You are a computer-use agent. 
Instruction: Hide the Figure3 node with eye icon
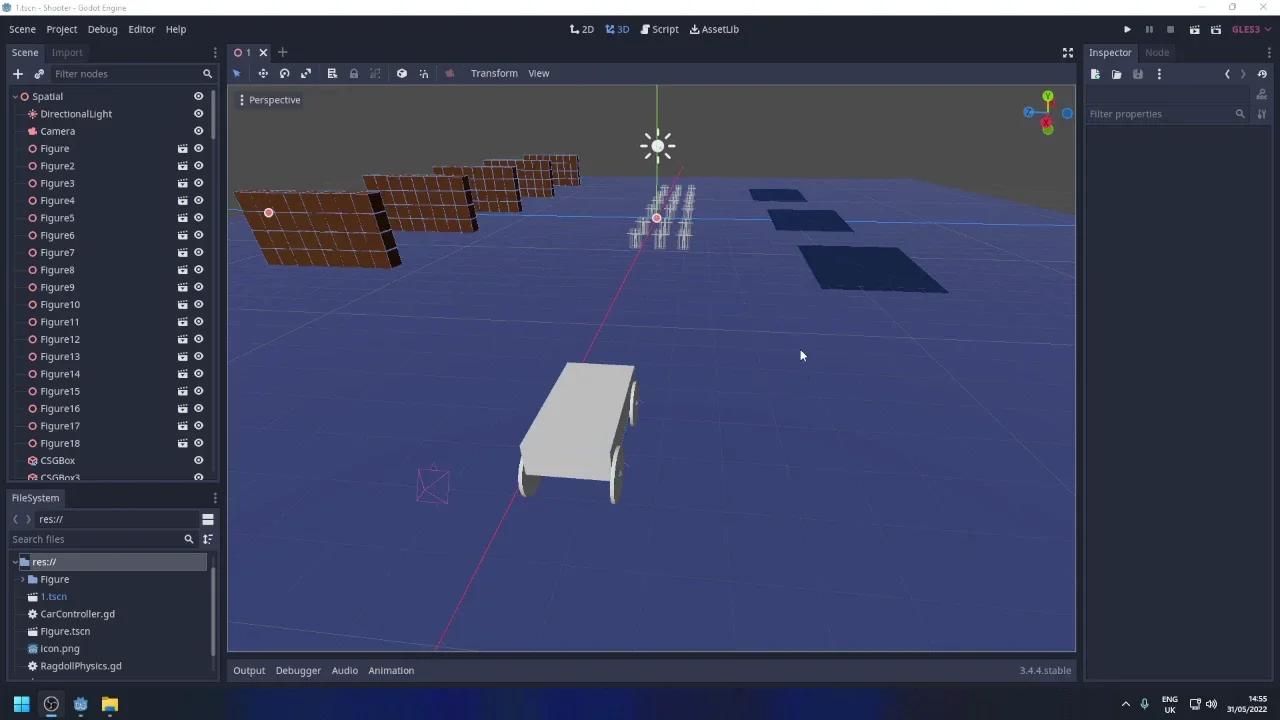click(x=198, y=183)
